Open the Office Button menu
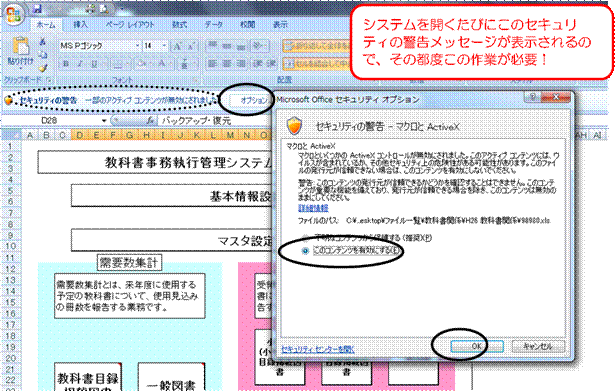This screenshot has width=615, height=391. 14,15
